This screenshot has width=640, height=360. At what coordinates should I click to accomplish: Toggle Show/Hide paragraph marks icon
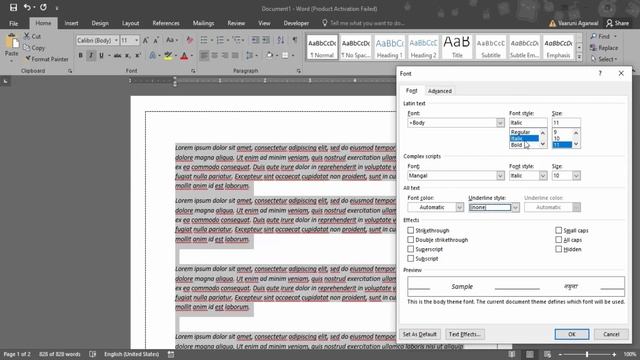click(295, 40)
